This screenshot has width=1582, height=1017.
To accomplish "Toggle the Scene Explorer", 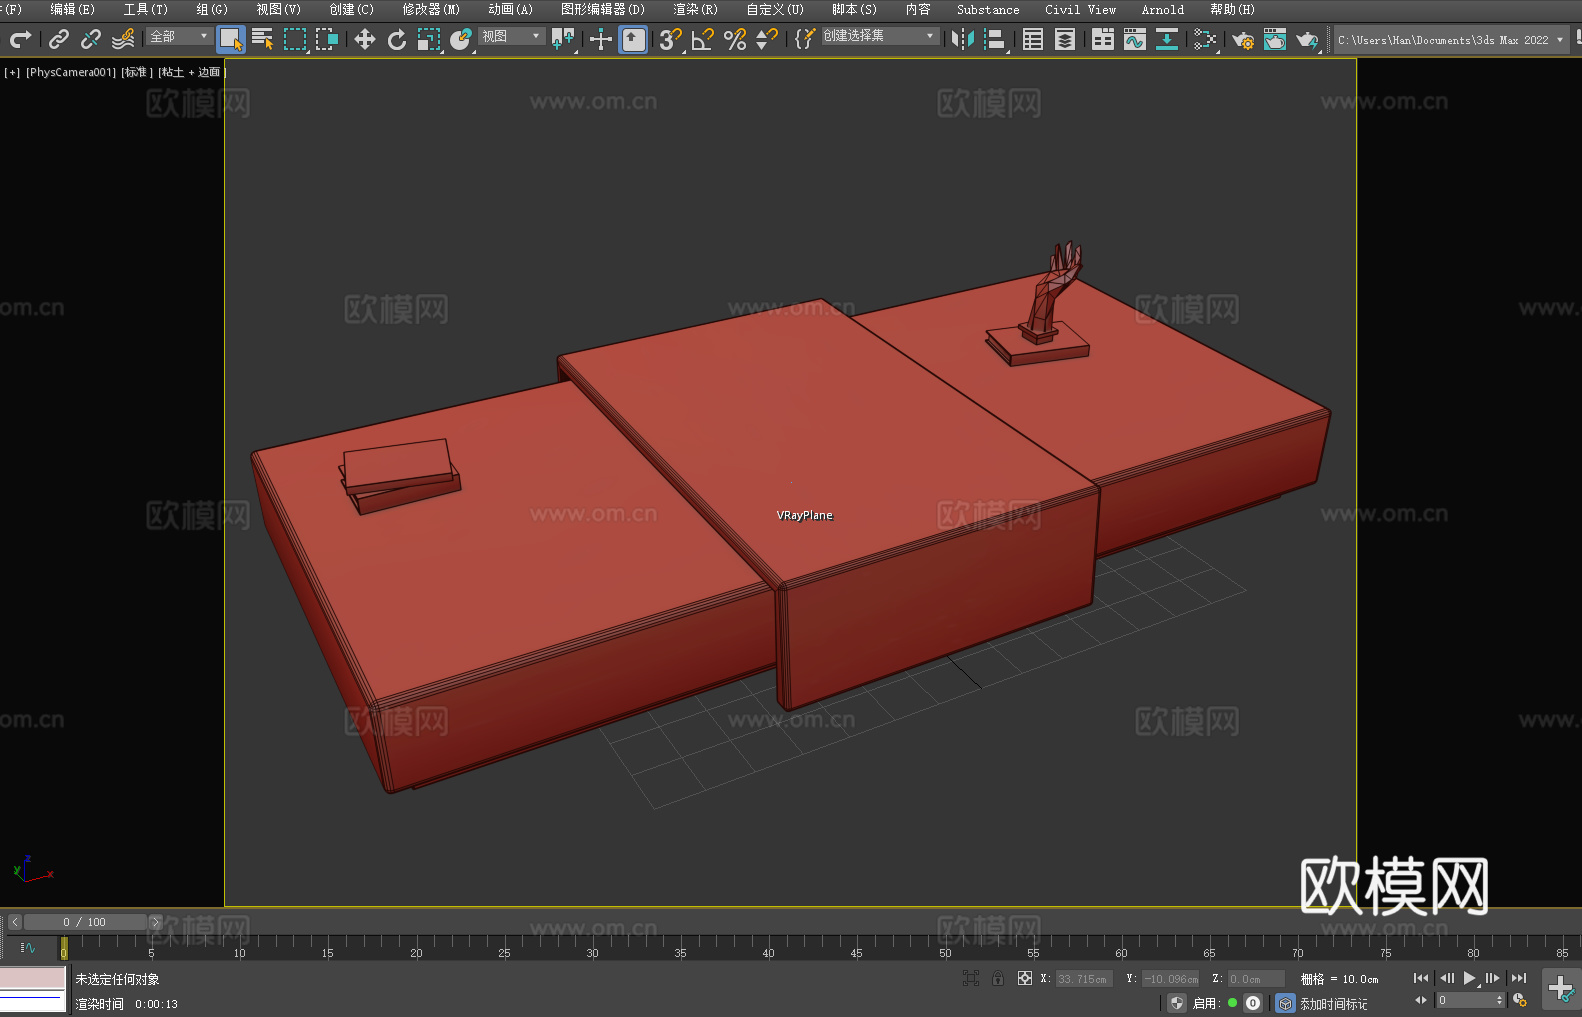I will (1033, 39).
